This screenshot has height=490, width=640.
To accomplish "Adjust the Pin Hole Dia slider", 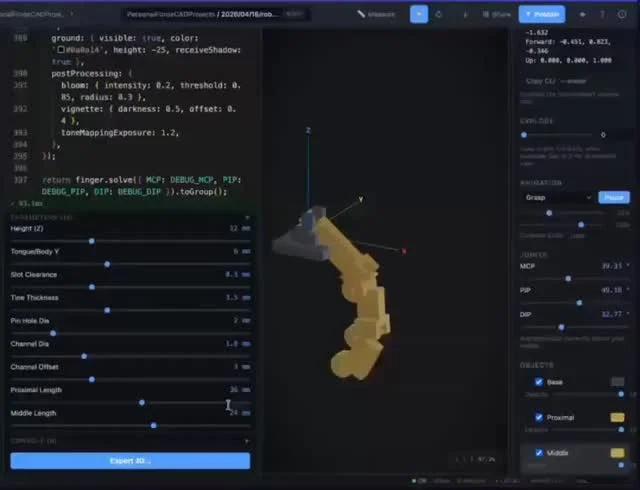I will coord(130,333).
